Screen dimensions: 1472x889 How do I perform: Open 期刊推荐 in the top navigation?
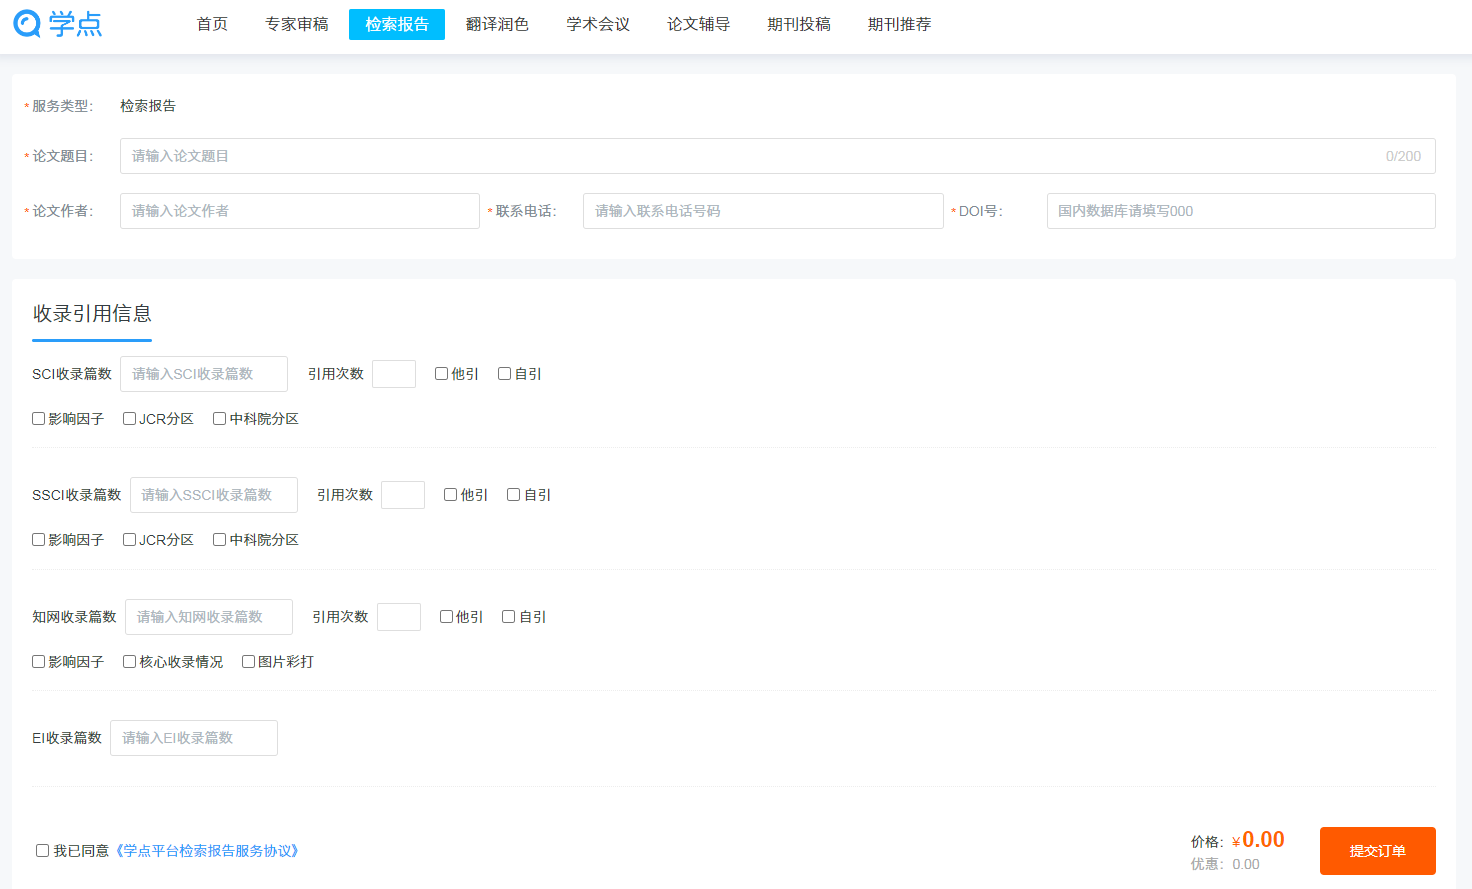899,24
